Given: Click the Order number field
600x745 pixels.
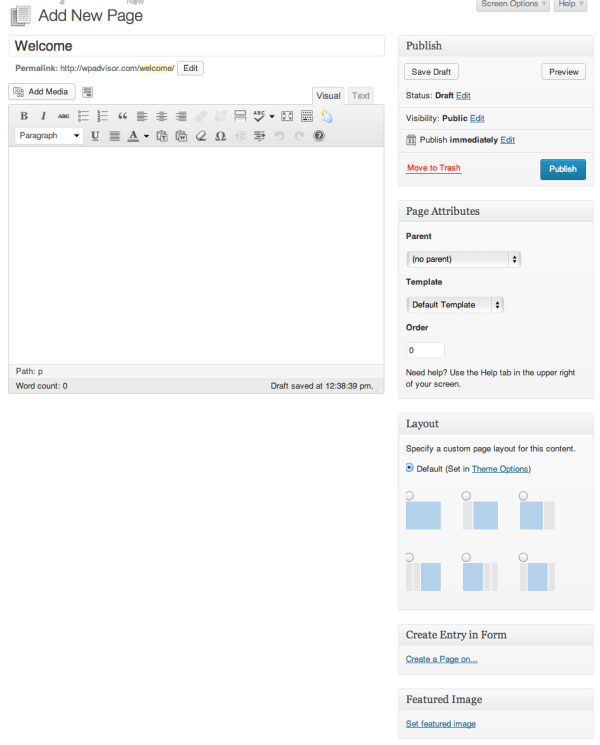Looking at the screenshot, I should 425,350.
